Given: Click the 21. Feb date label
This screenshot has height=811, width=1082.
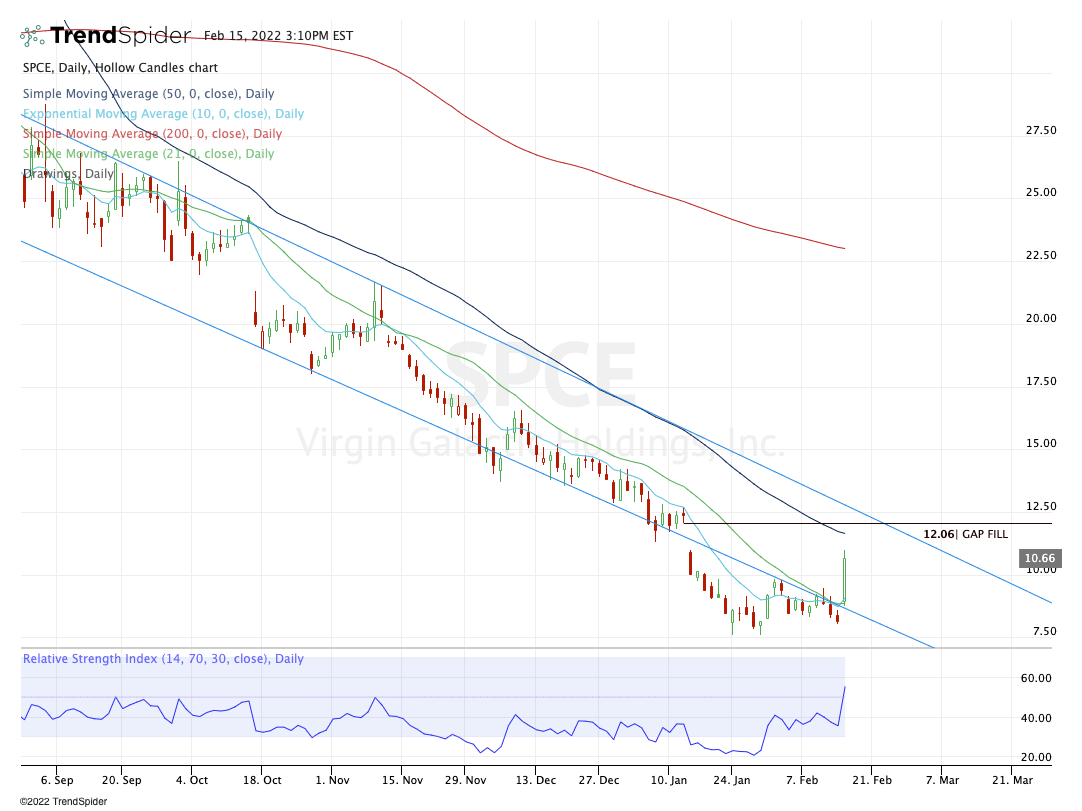Looking at the screenshot, I should pos(872,780).
